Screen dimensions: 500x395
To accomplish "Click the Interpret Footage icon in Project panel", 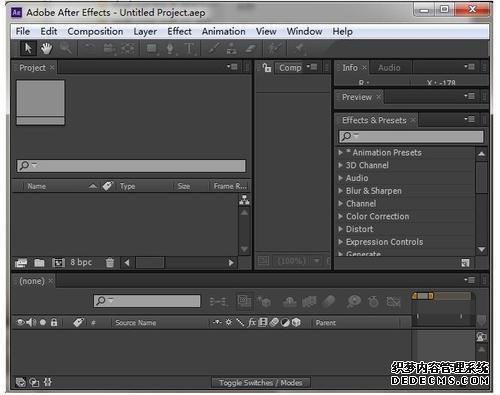I will (21, 263).
